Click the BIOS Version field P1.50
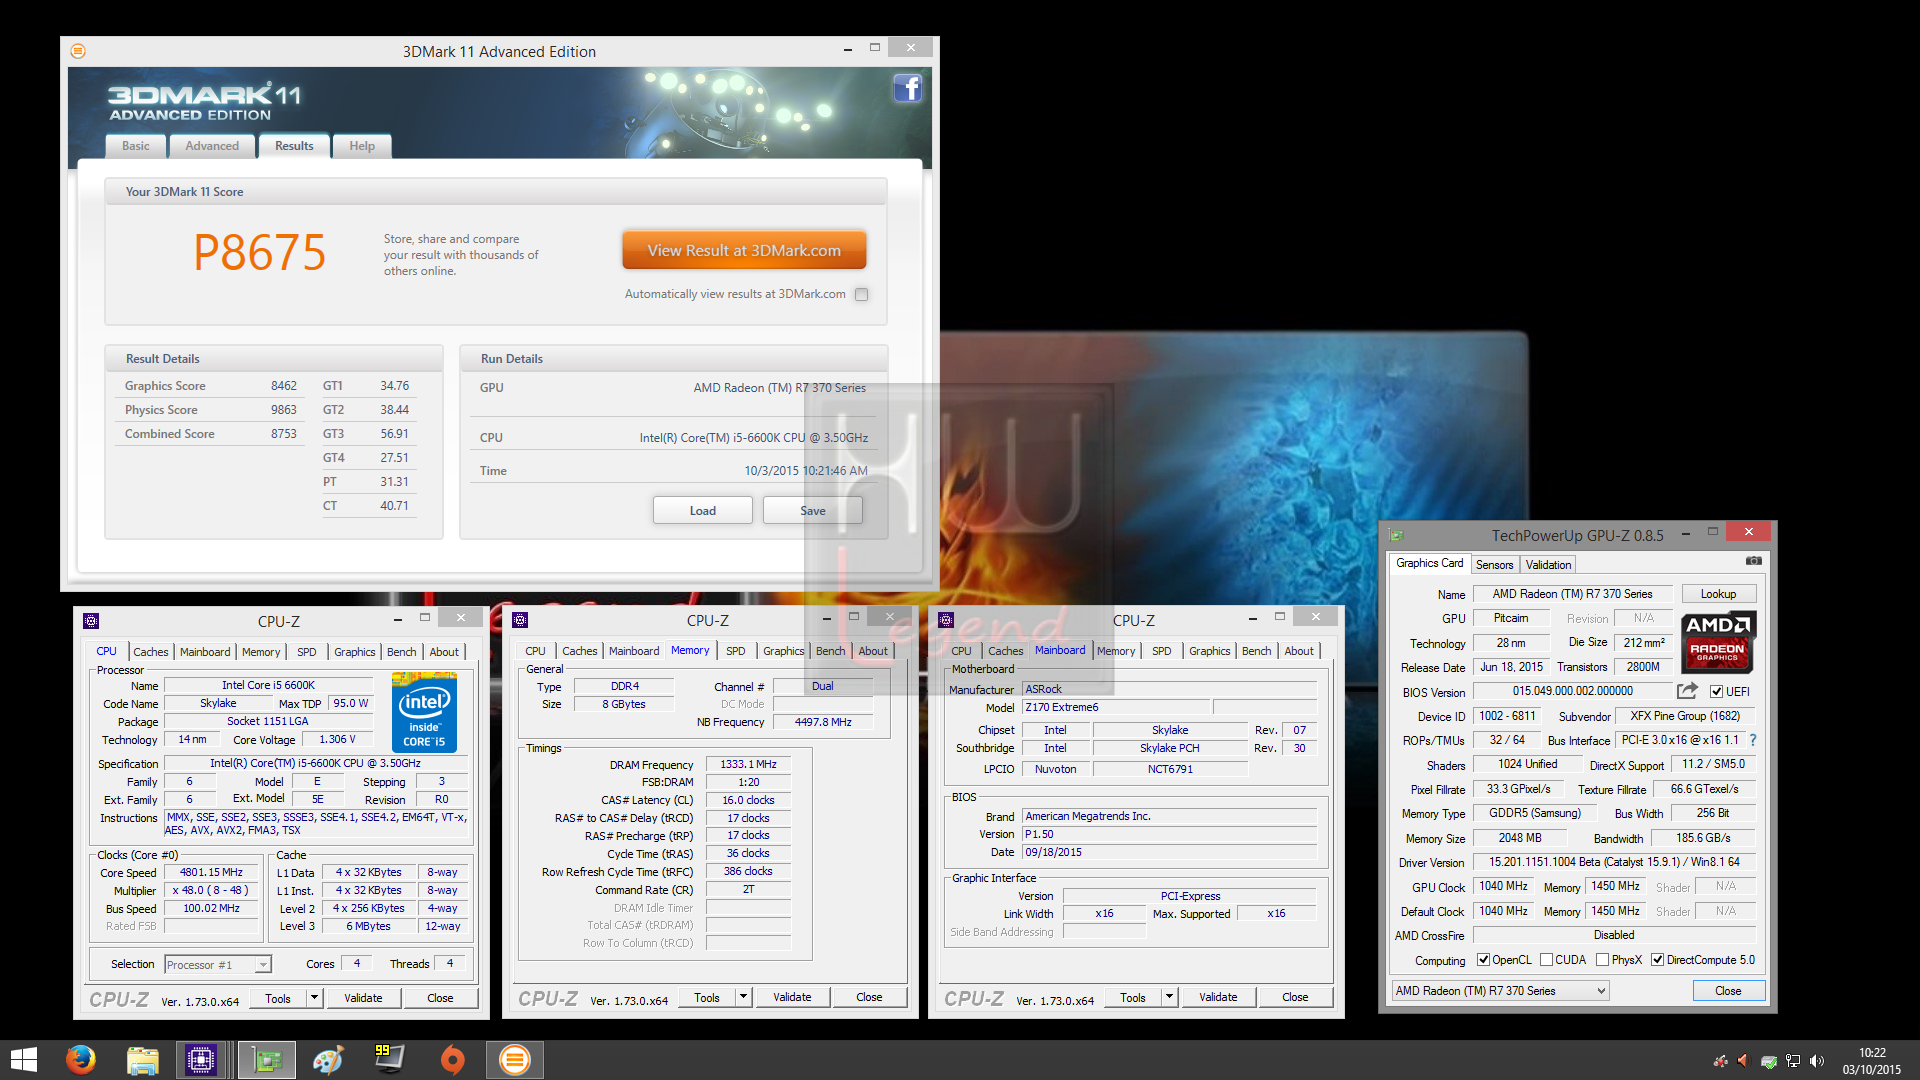1920x1080 pixels. coord(1169,834)
